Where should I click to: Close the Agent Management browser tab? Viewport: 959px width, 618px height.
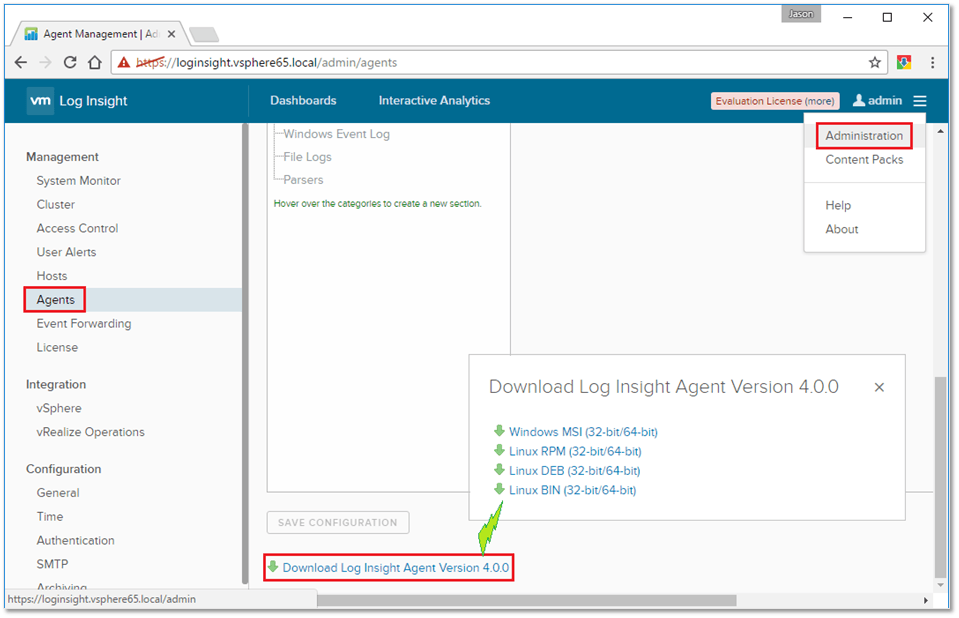click(x=171, y=34)
